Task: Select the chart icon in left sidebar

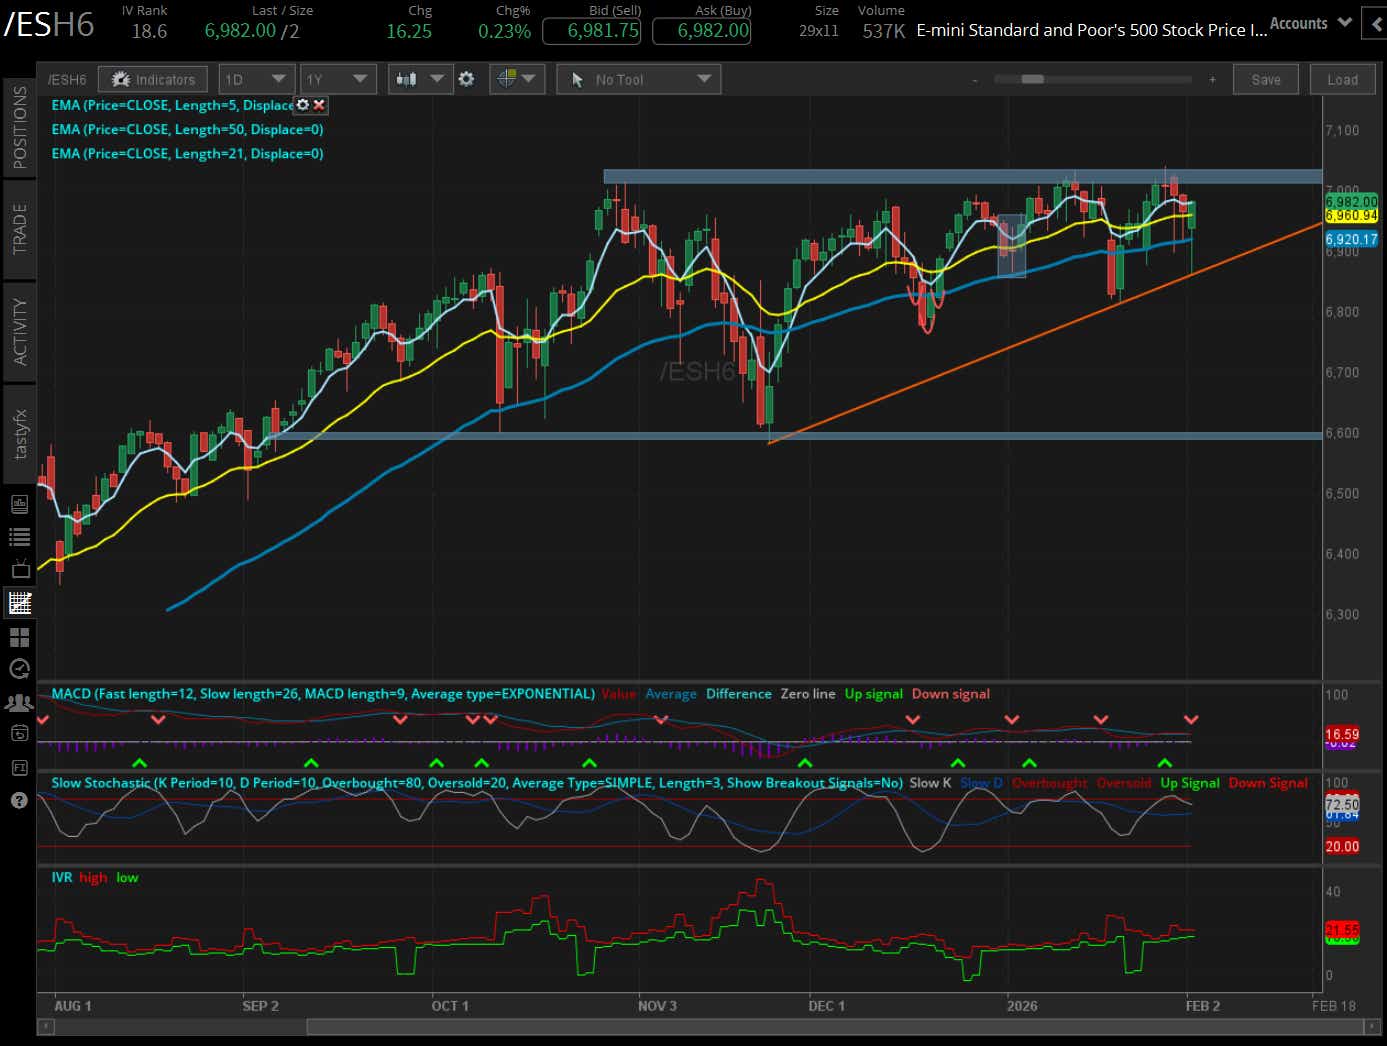Action: pos(19,602)
